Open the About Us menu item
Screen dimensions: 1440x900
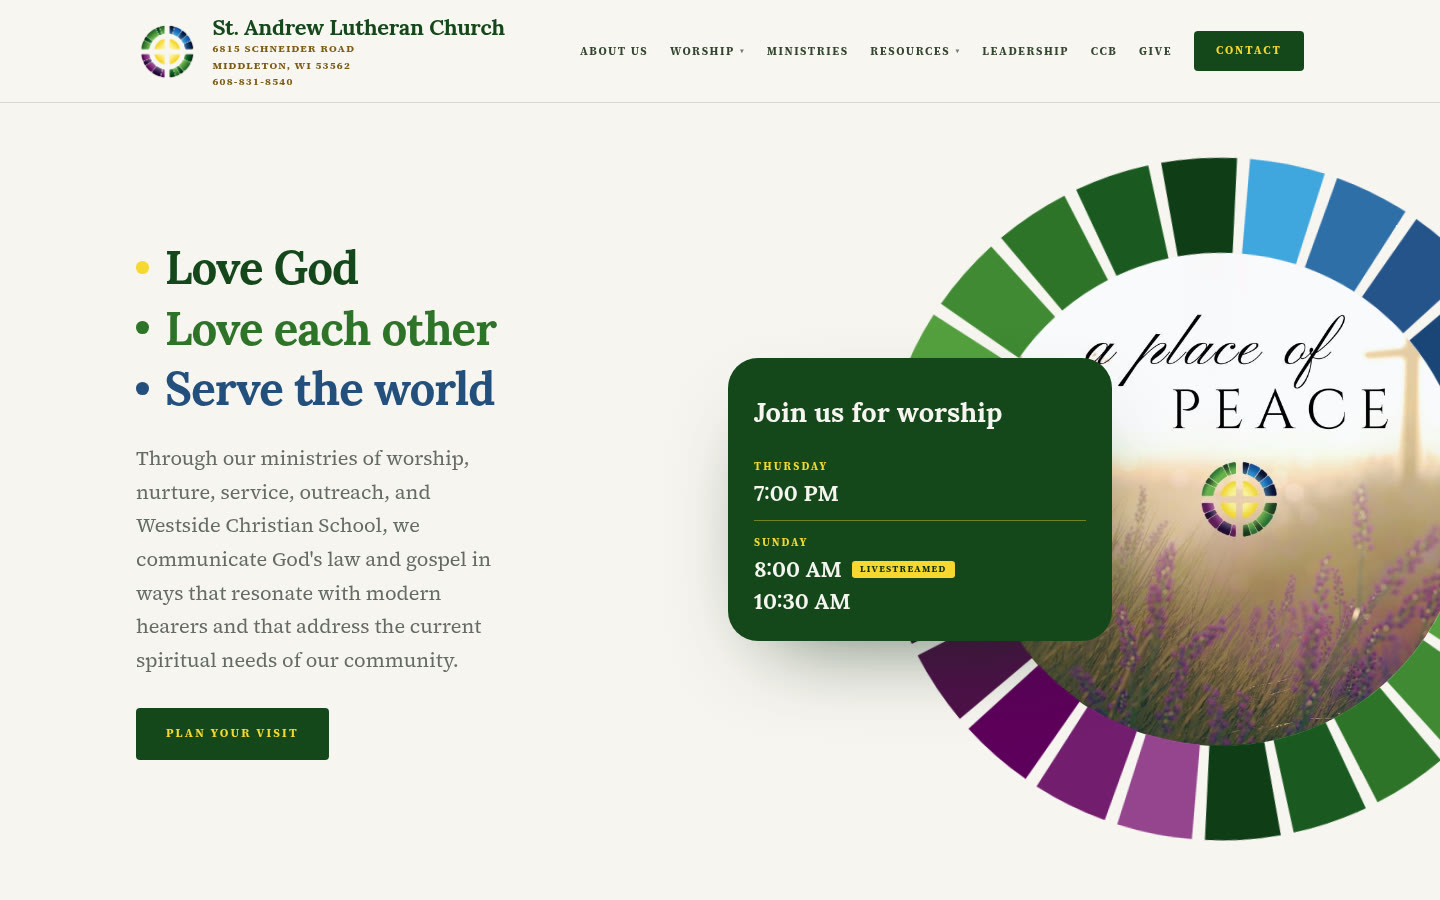(614, 51)
